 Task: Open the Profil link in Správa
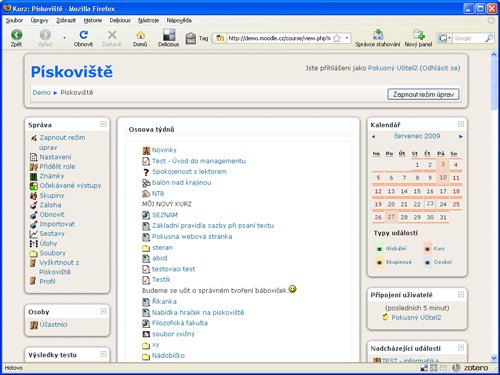coord(47,282)
